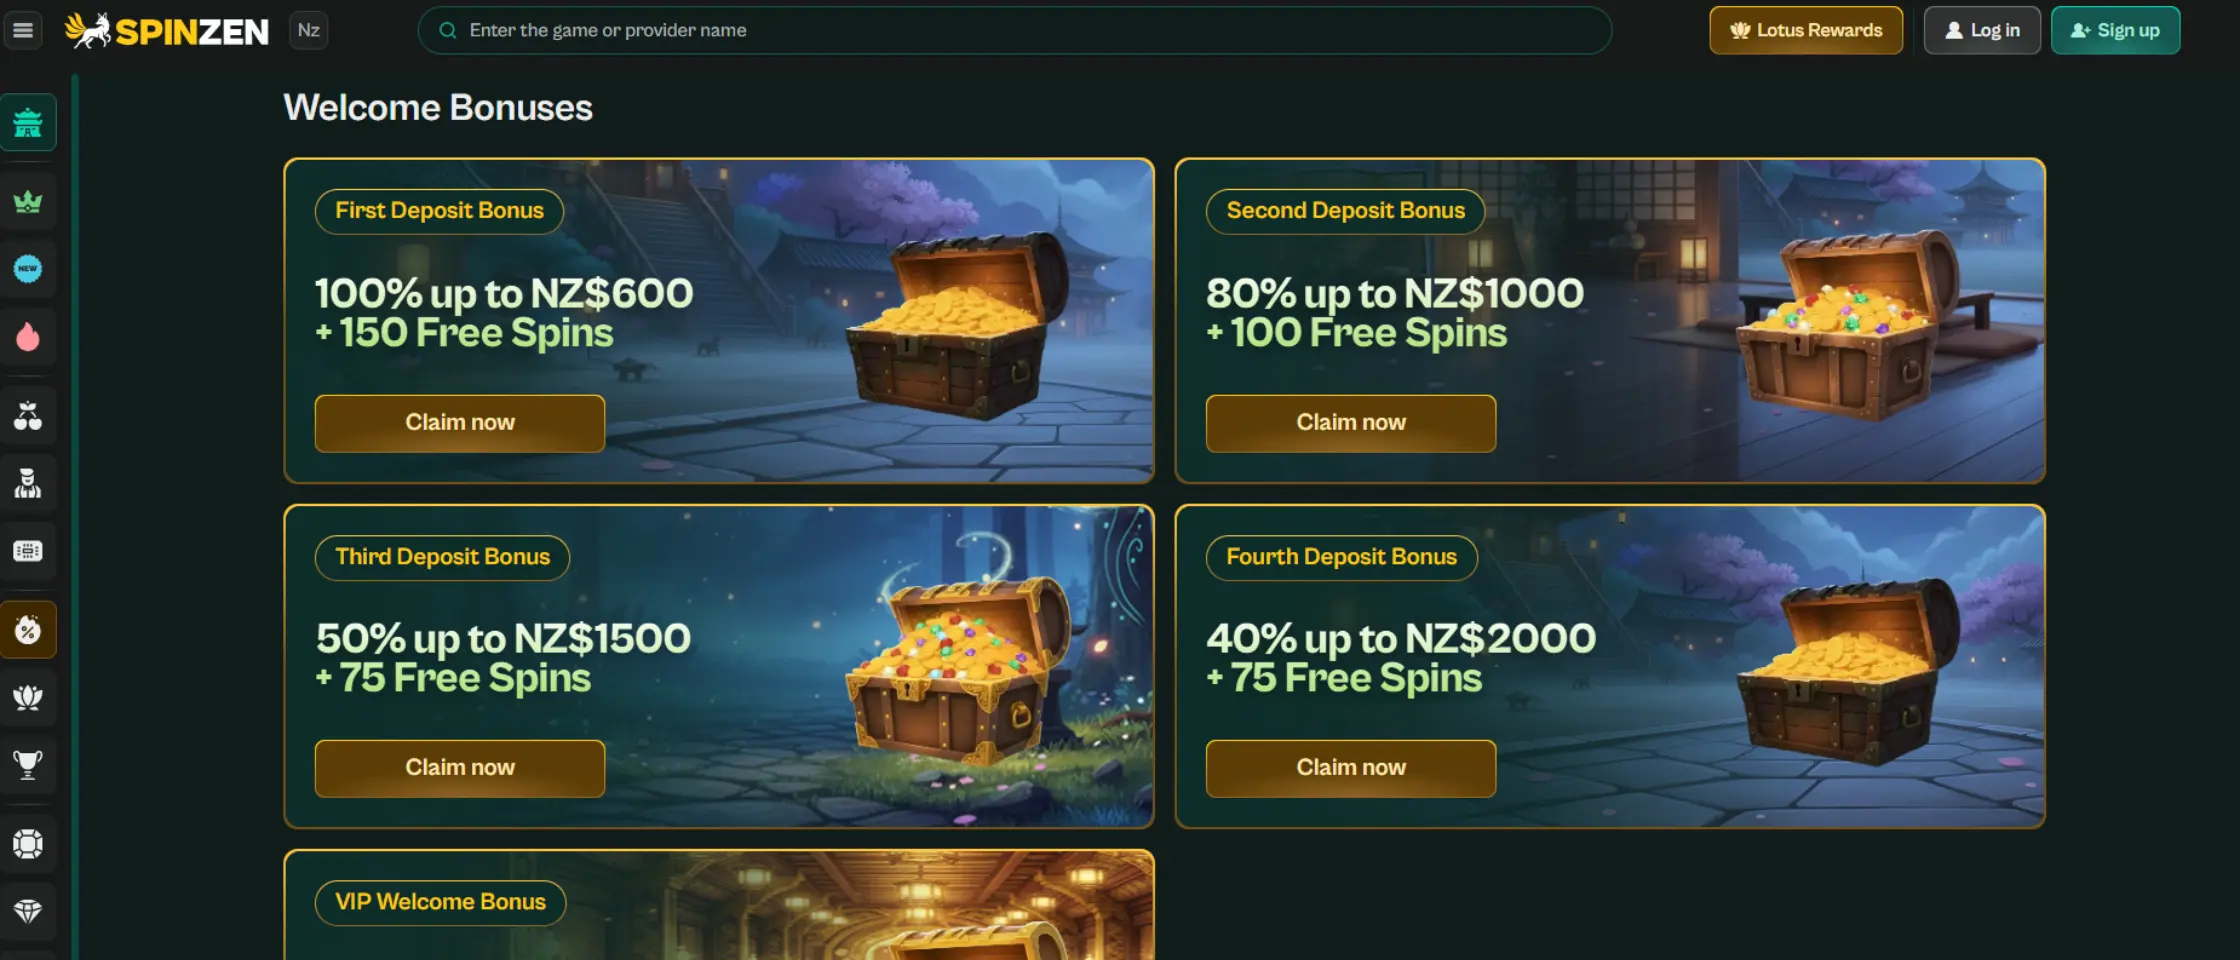Open the Lotus flower rewards section

click(x=27, y=698)
